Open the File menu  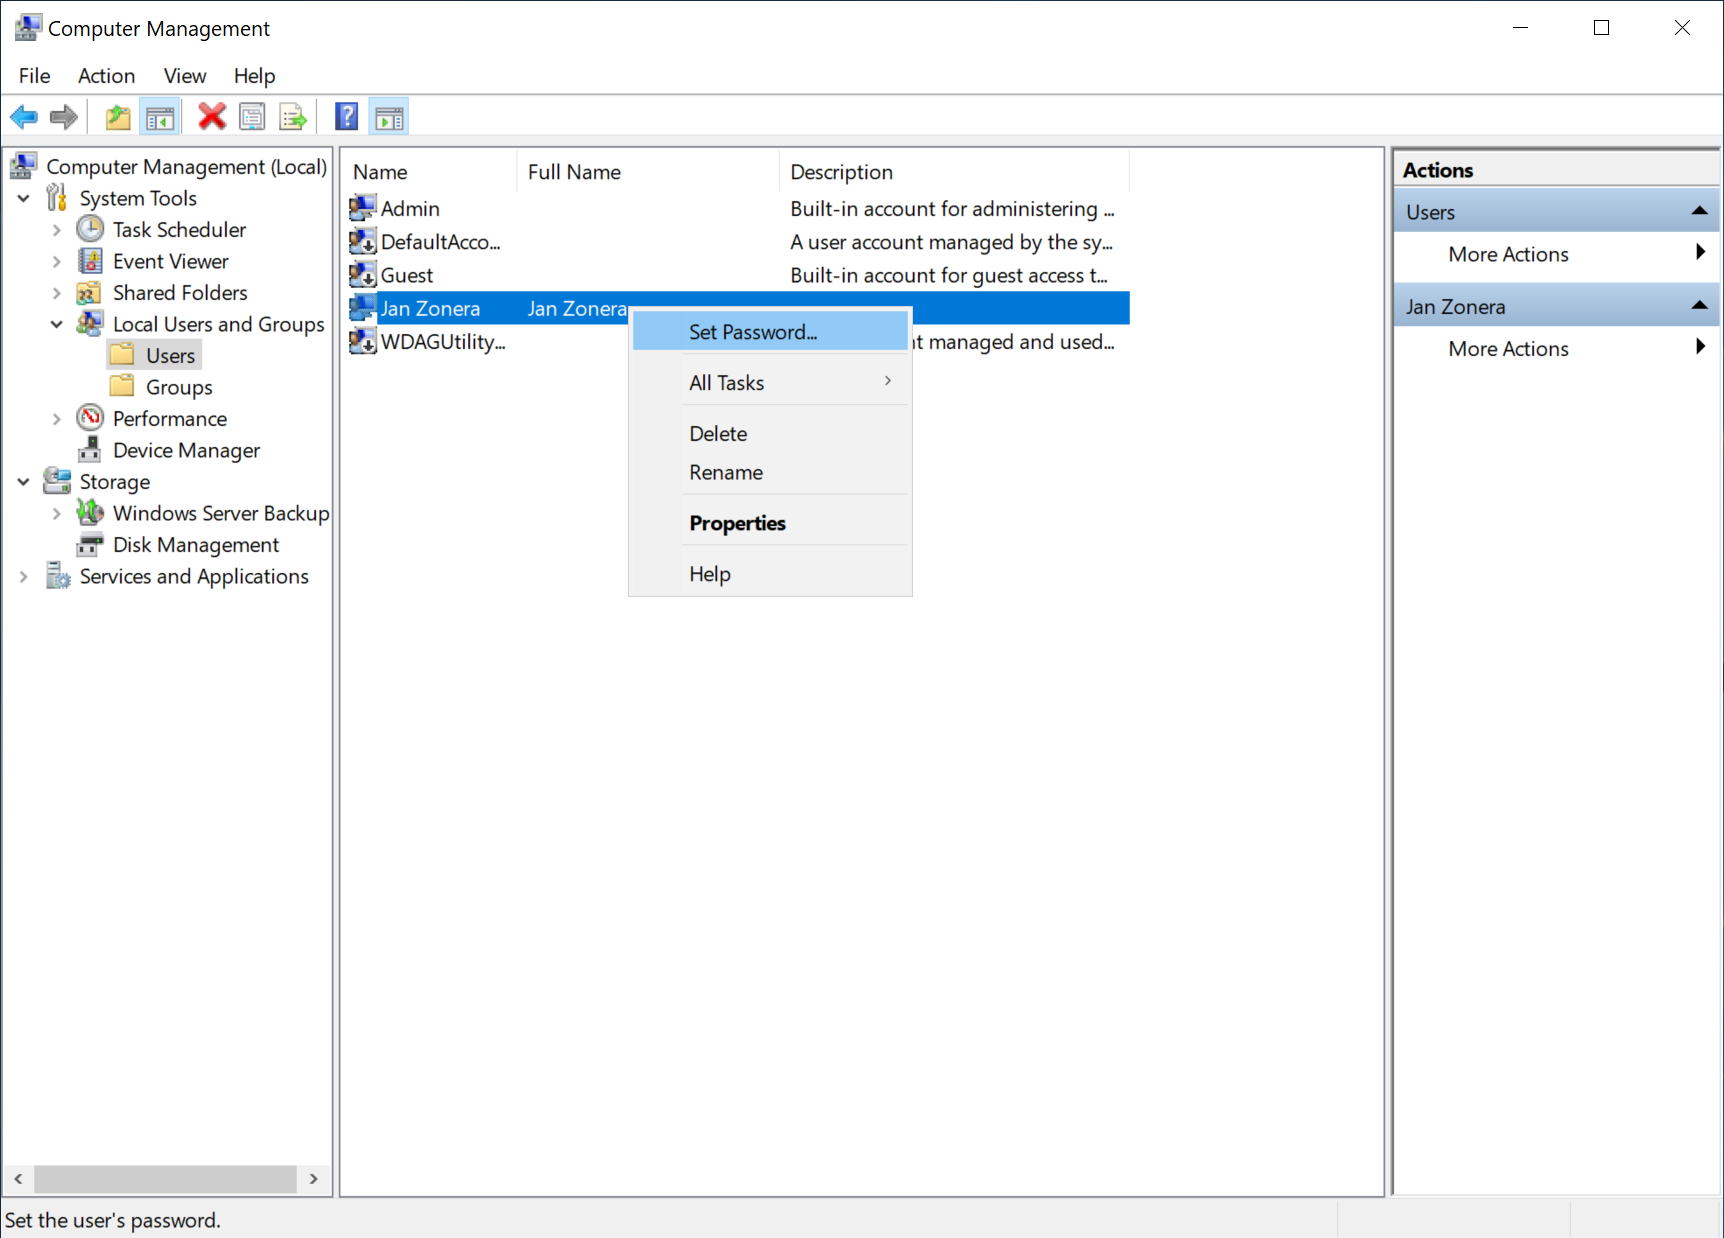click(35, 76)
